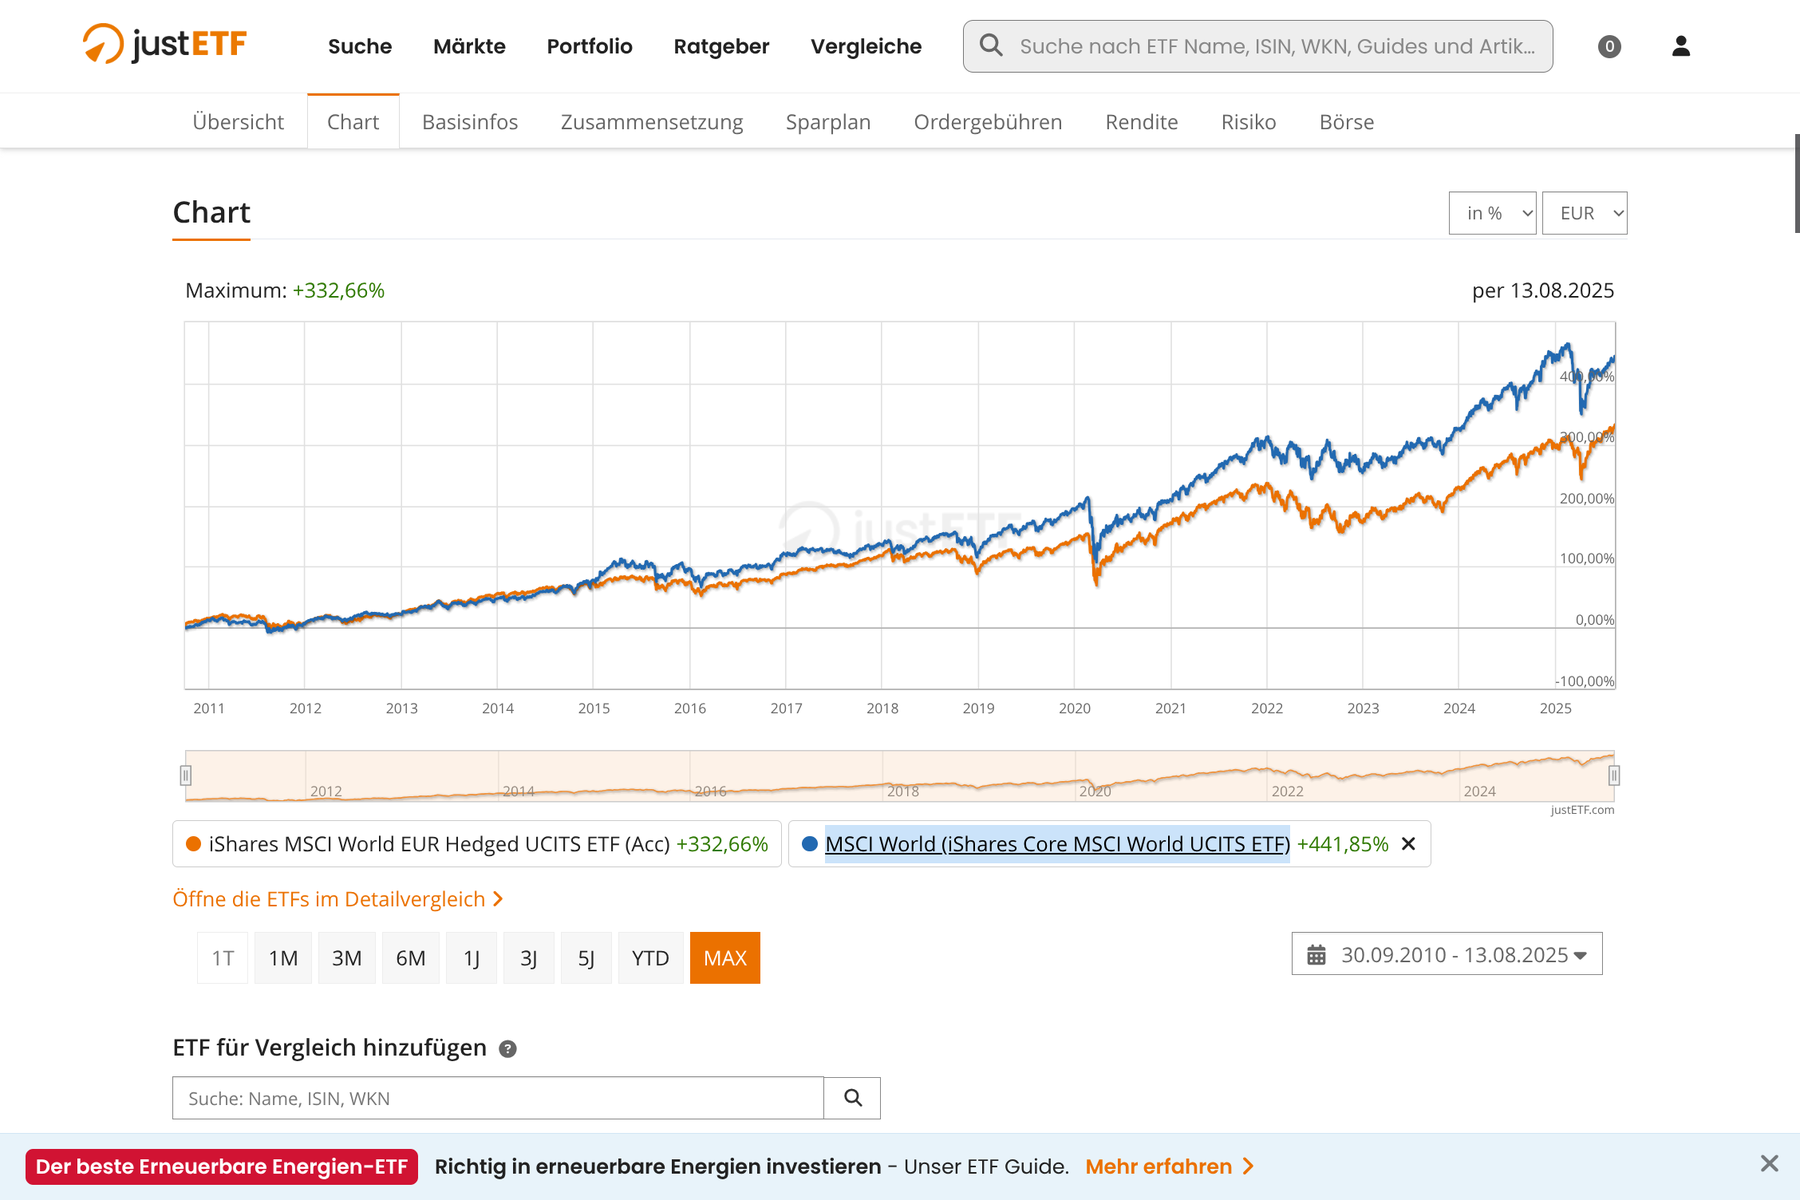Viewport: 1800px width, 1200px height.
Task: Focus the 'Suche: Name, ISIN, WKN' comparison field
Action: pyautogui.click(x=498, y=1098)
